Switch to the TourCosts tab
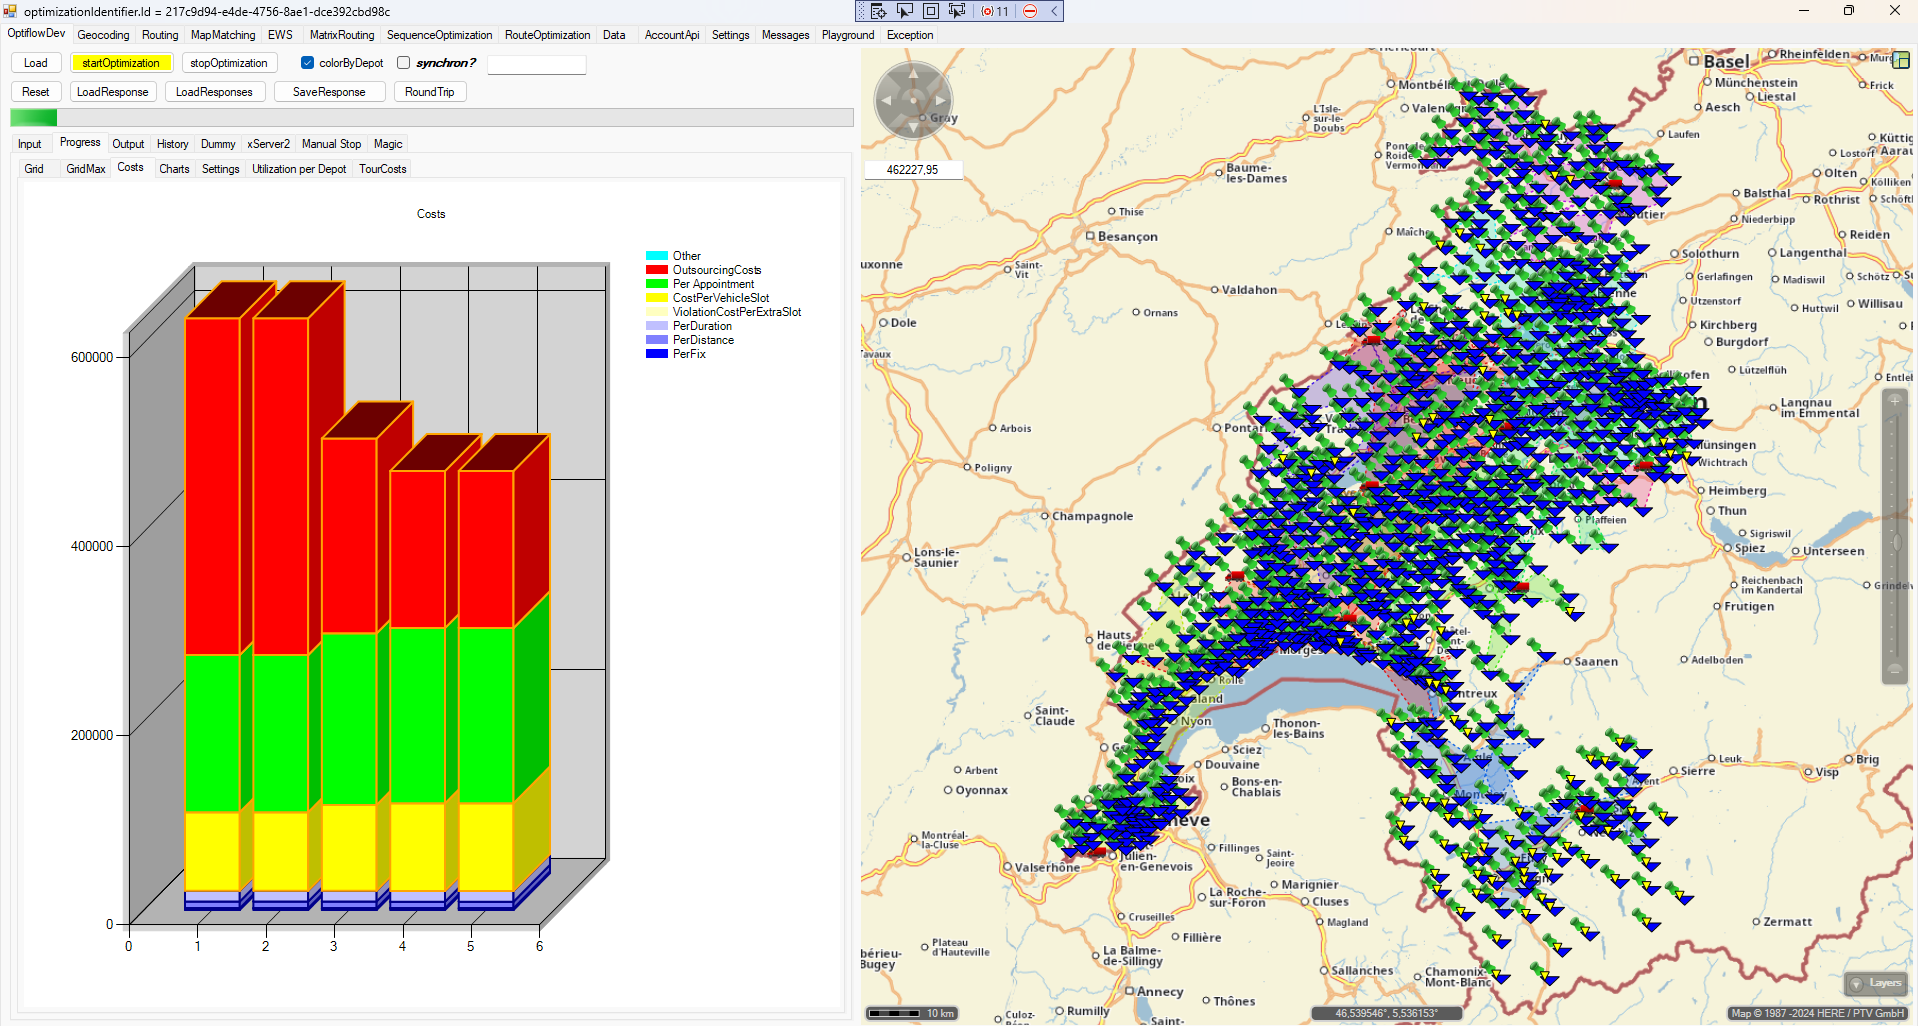 (382, 169)
